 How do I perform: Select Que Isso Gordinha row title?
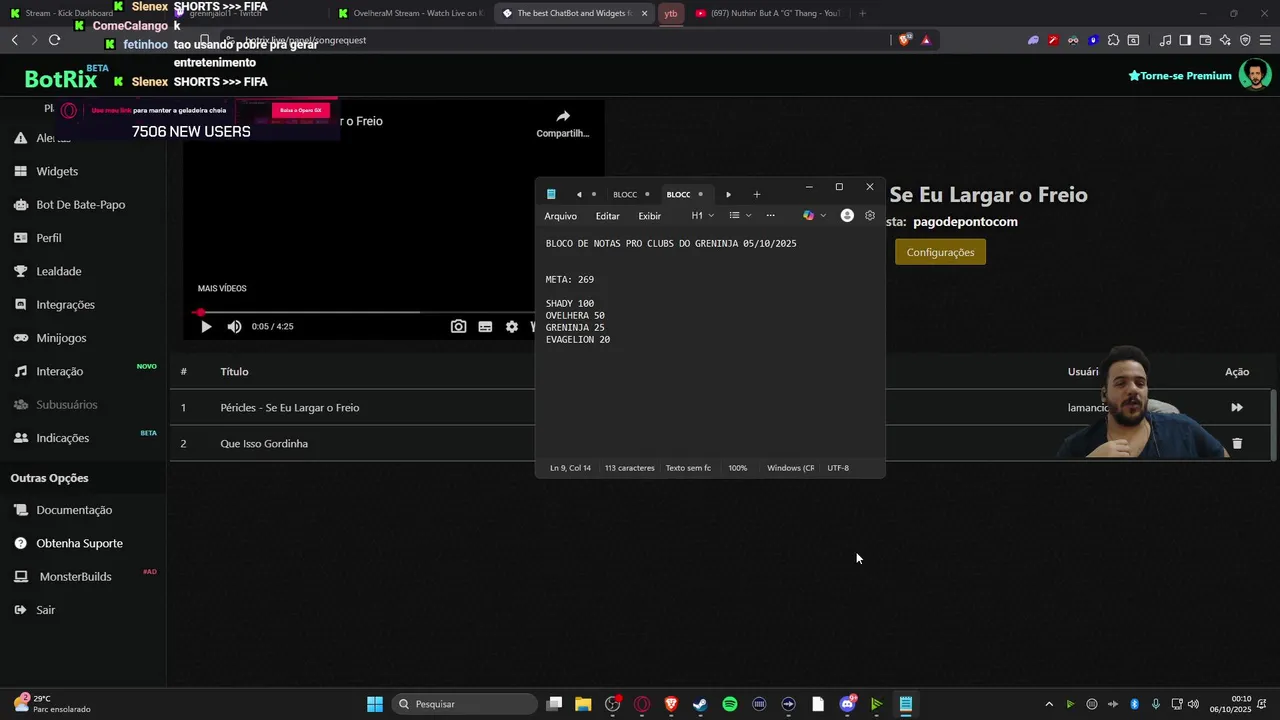click(x=264, y=443)
